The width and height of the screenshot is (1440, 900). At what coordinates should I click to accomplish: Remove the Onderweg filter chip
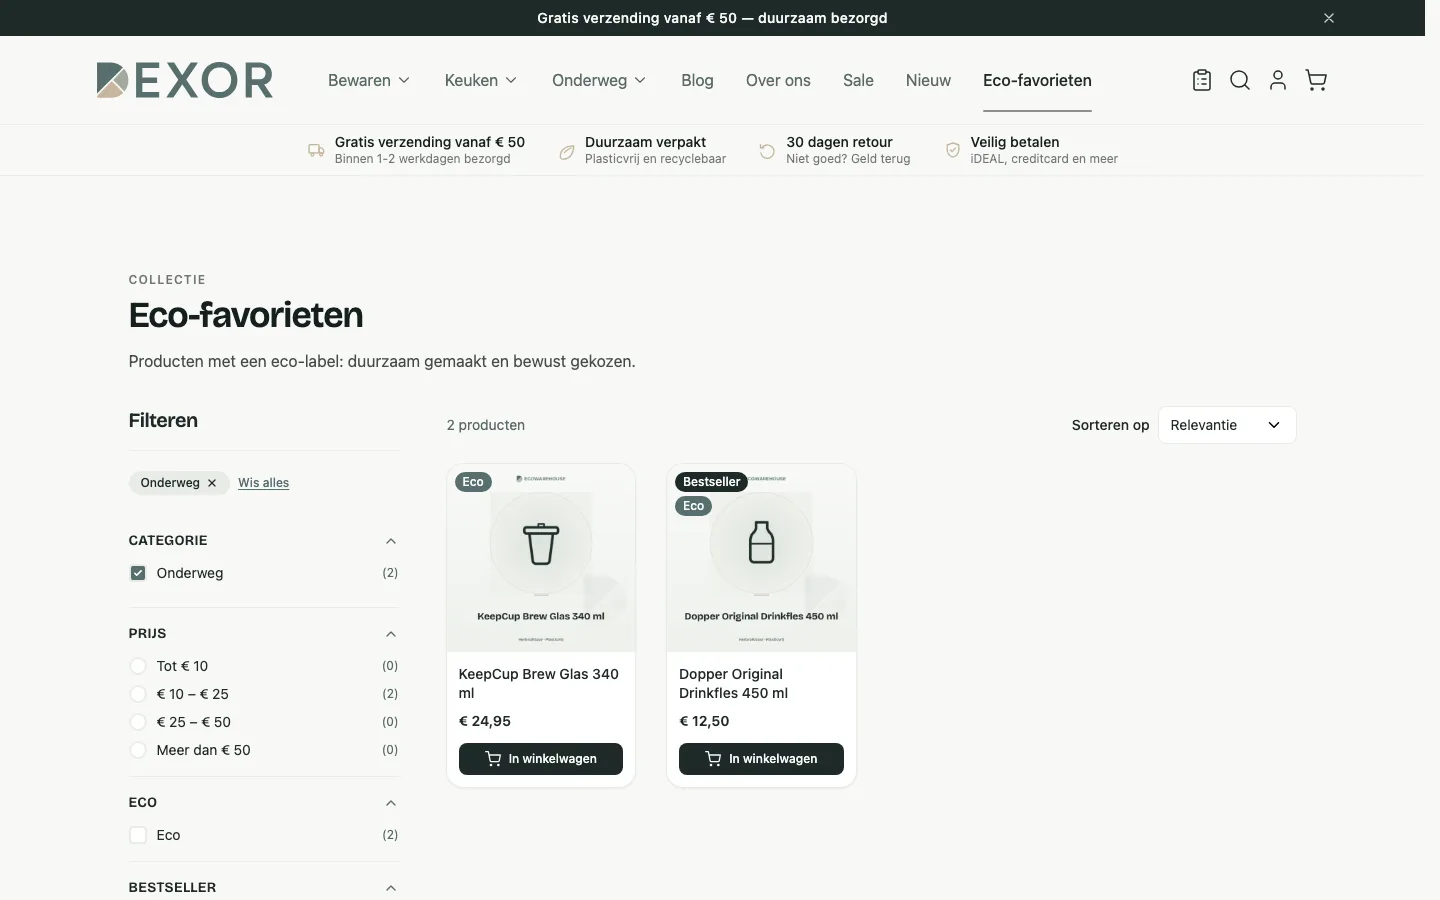pyautogui.click(x=212, y=483)
